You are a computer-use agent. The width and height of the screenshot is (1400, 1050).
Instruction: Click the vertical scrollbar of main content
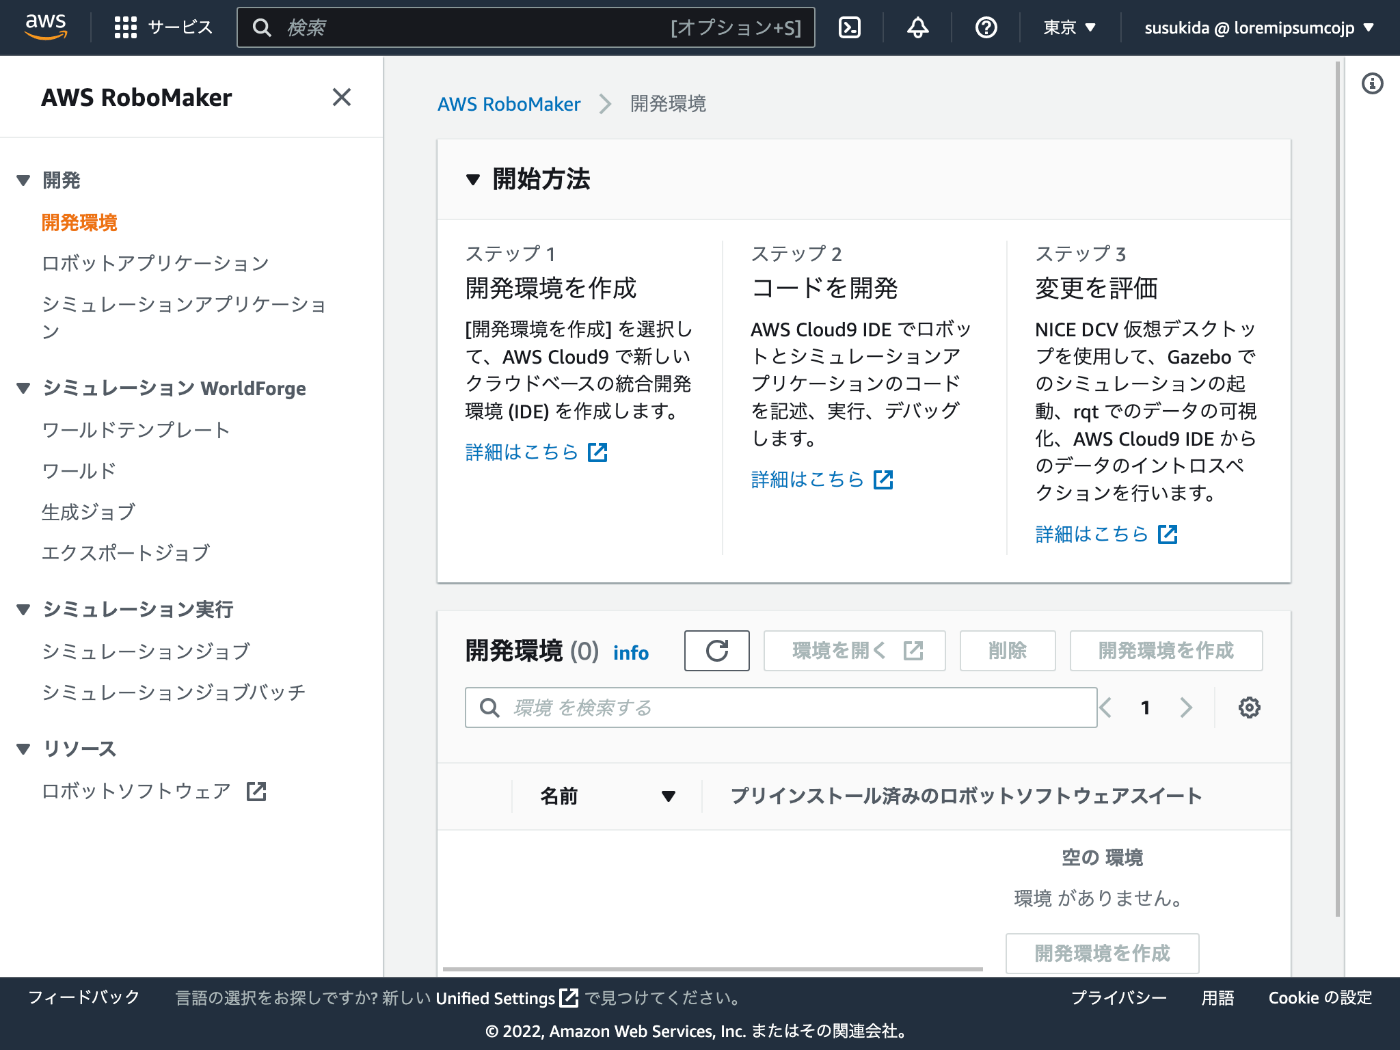(x=1338, y=489)
